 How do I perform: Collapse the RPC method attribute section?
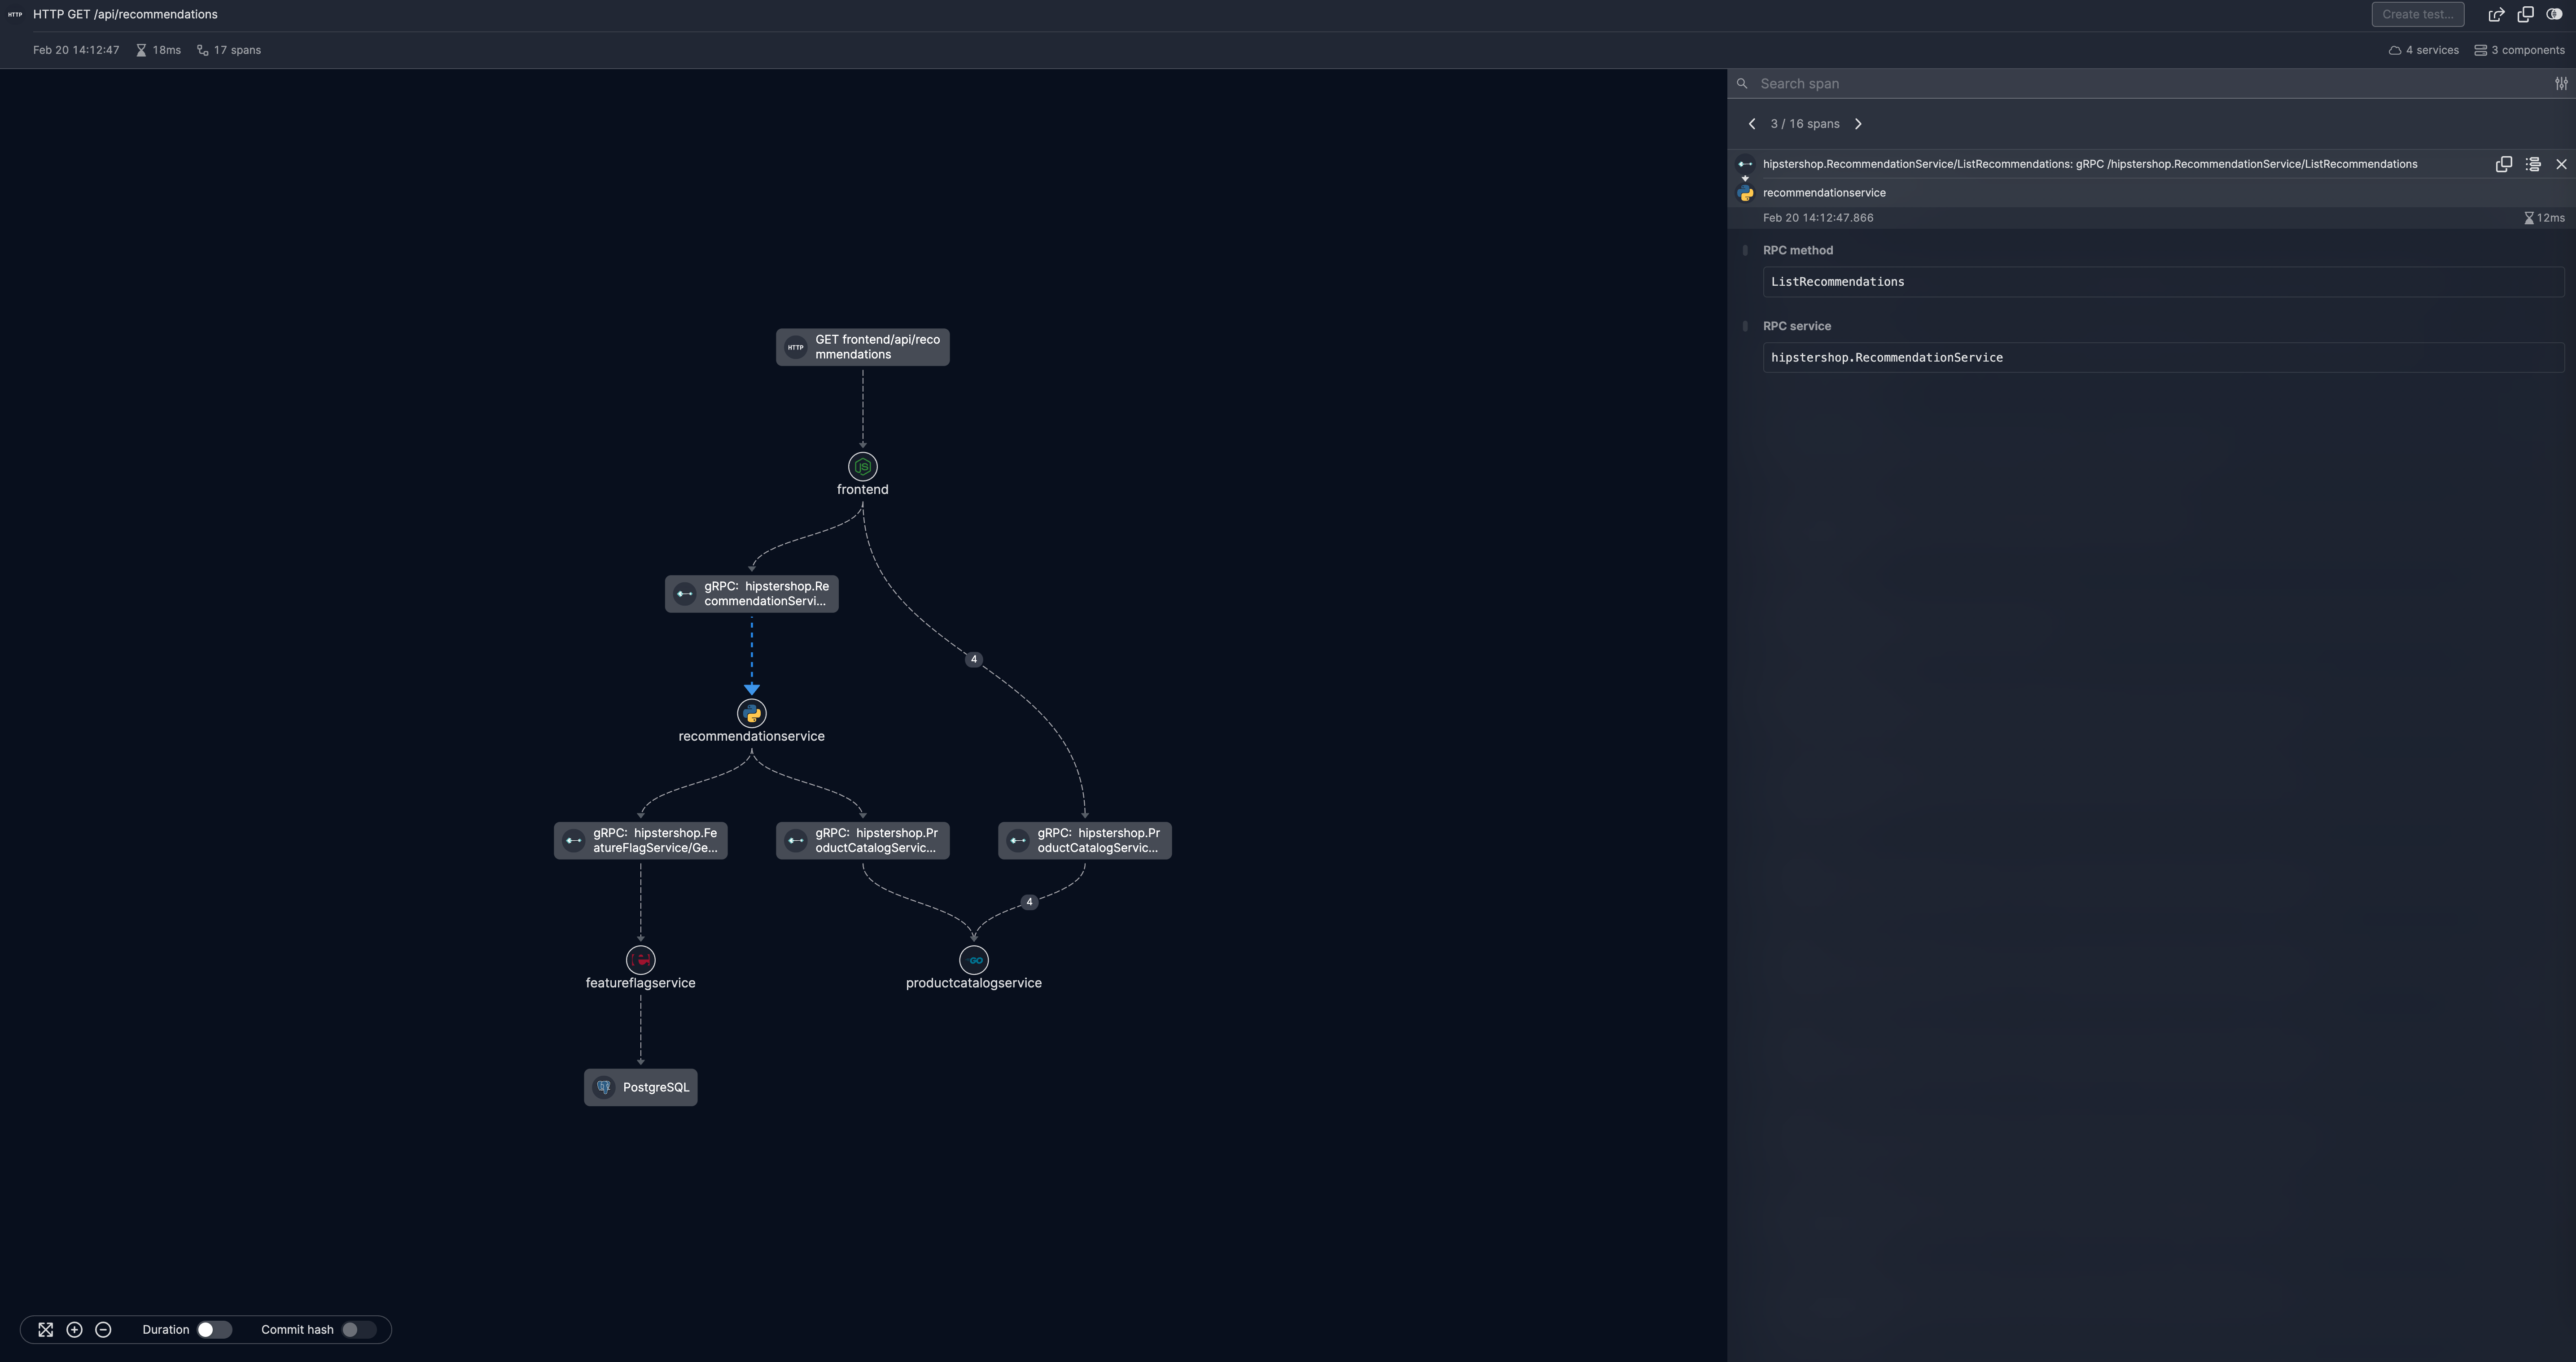click(1745, 250)
